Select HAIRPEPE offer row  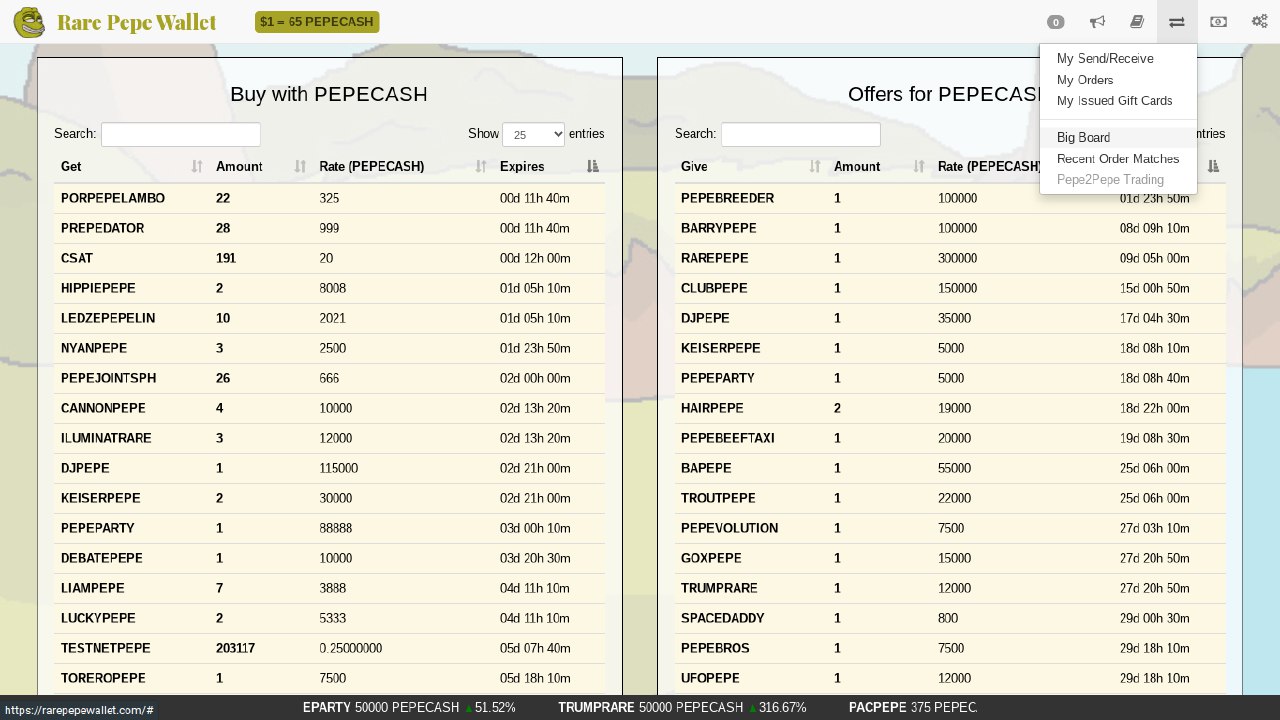pyautogui.click(x=950, y=408)
